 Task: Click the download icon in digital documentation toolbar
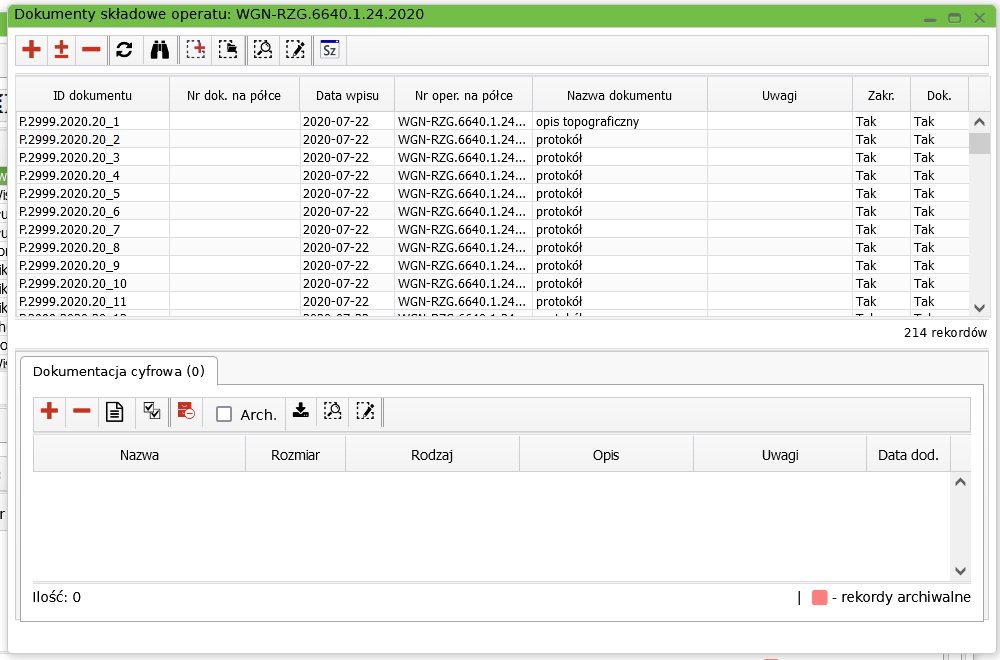(300, 411)
